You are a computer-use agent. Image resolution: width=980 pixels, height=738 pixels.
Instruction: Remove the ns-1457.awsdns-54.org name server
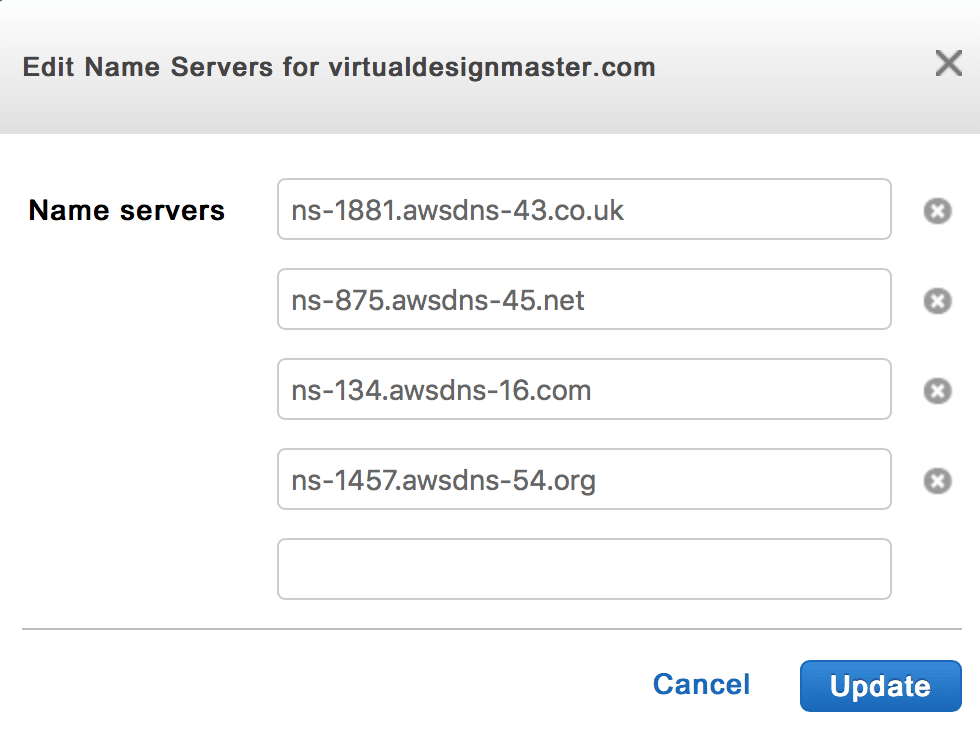point(937,481)
